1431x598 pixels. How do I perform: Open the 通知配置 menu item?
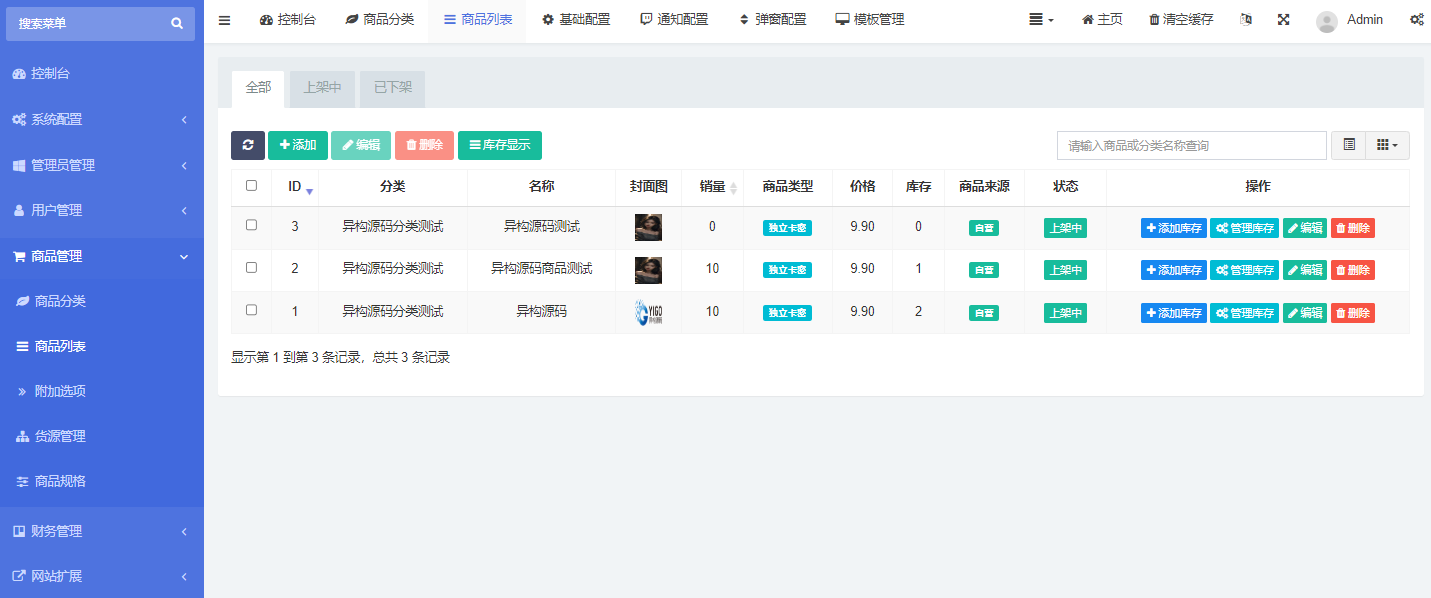[676, 18]
